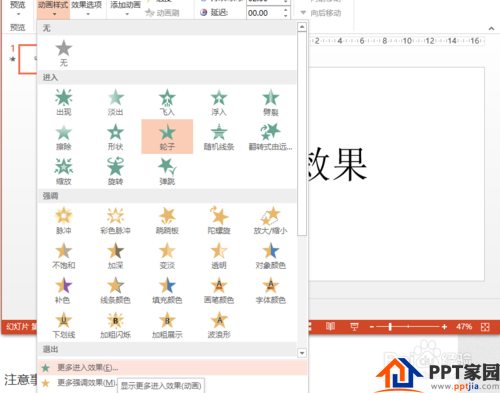
Task: Open 更多强调效果(M) more emphasis effects
Action: tap(86, 383)
